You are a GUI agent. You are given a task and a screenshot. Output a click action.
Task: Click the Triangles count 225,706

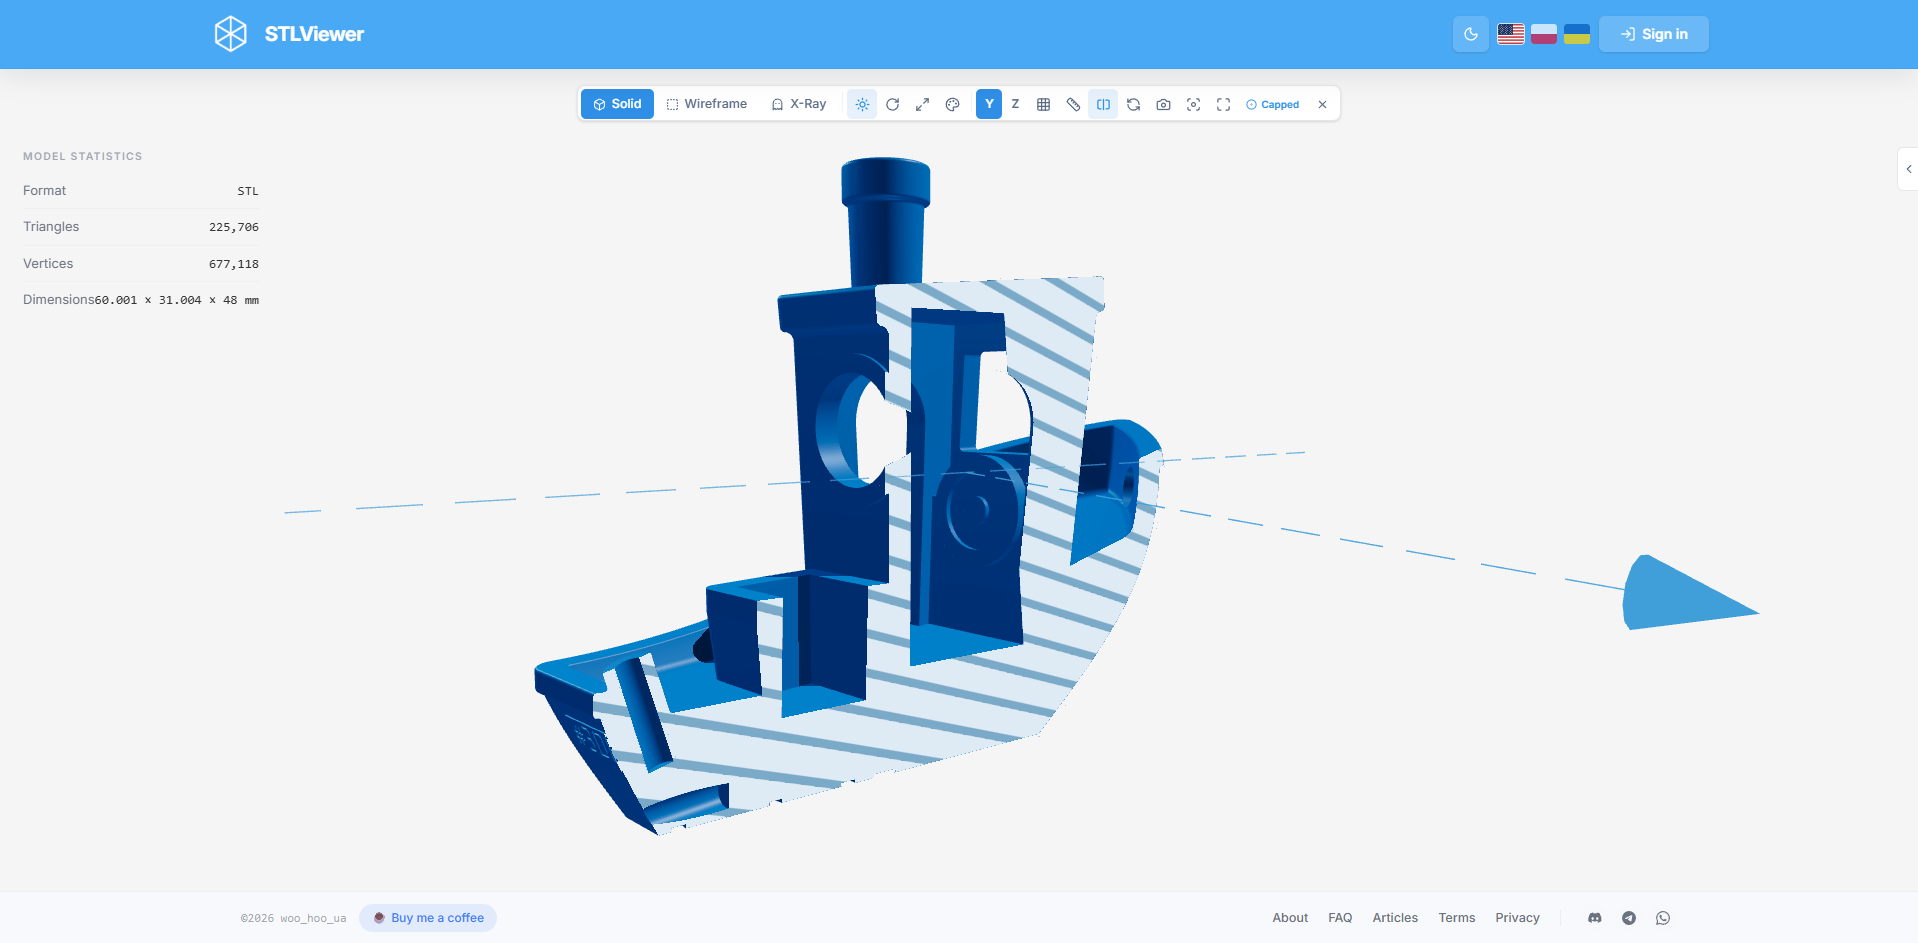point(234,227)
